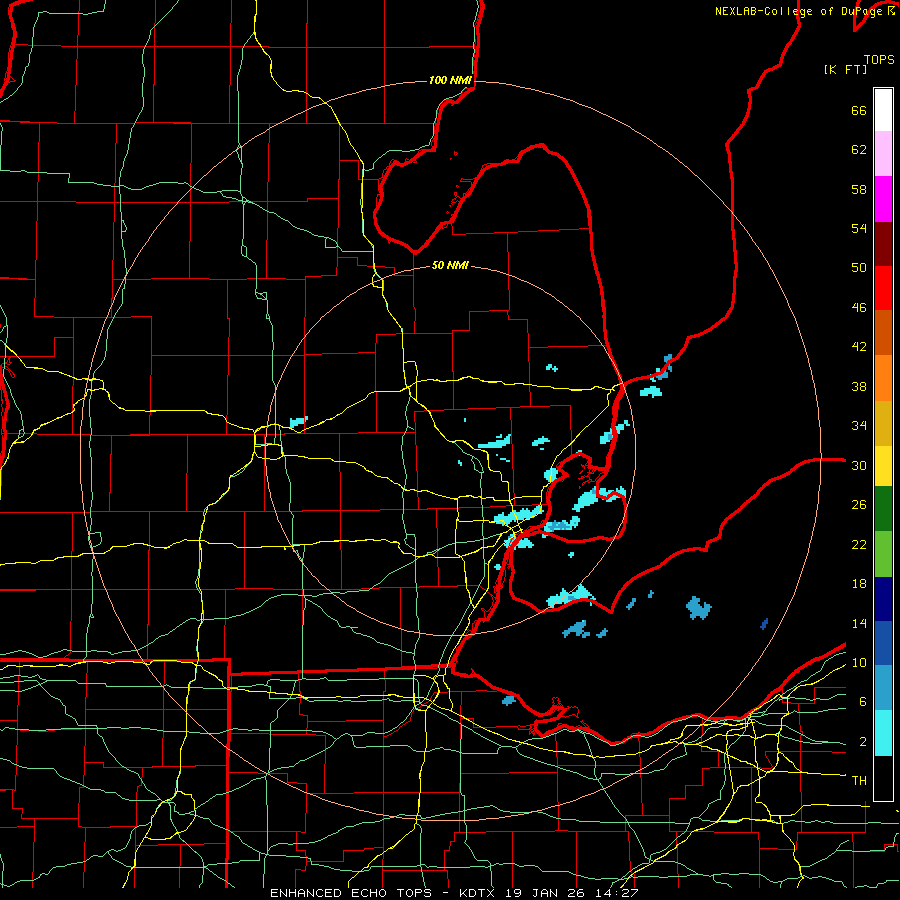The image size is (900, 900).
Task: Click the bright yellow legend swatch
Action: (883, 466)
